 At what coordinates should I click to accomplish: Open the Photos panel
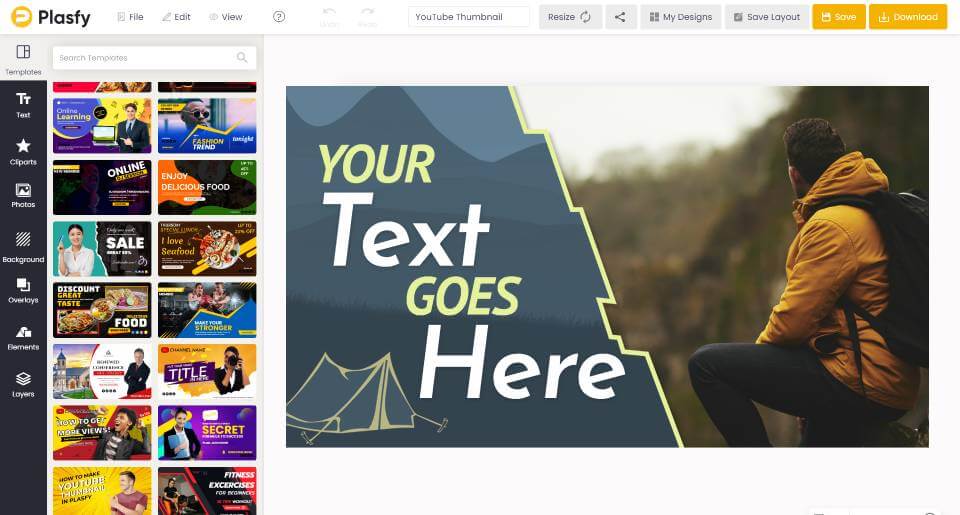(23, 194)
